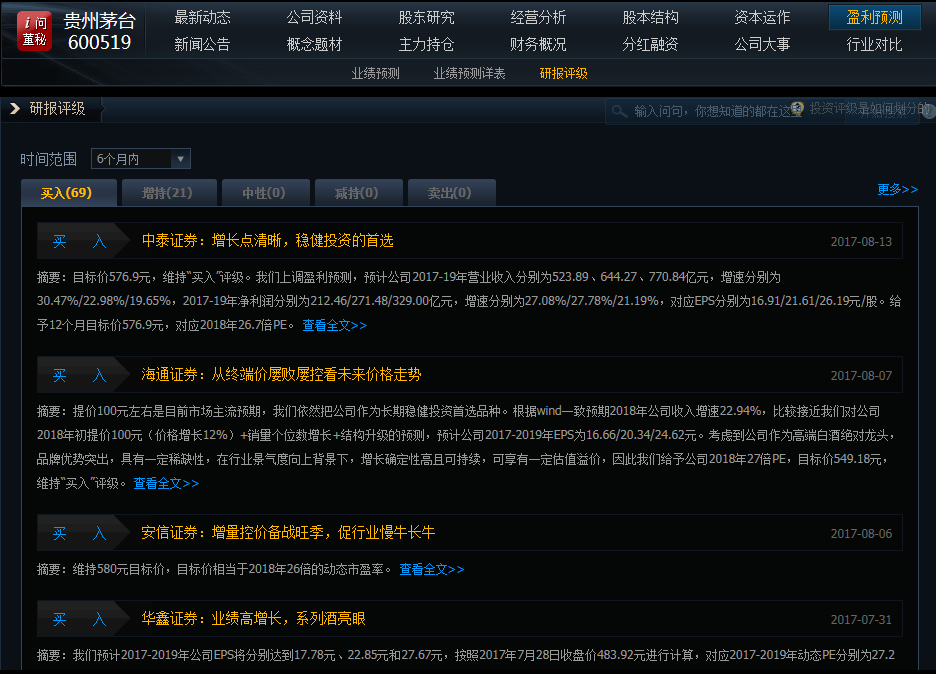Open 主力持仓 navigation item
Viewport: 936px width, 674px height.
tap(426, 44)
